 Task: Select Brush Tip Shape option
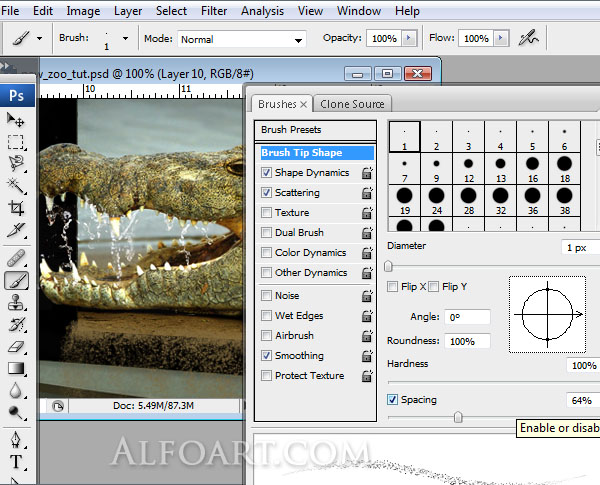click(317, 153)
